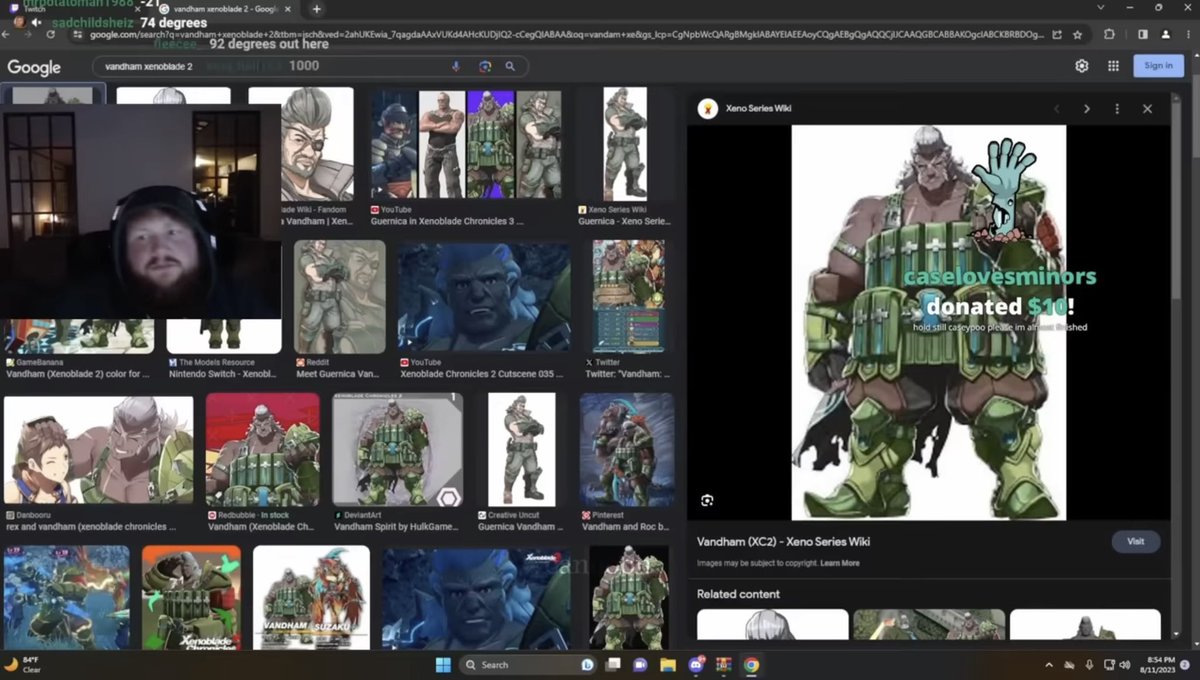Viewport: 1200px width, 680px height.
Task: Open File Explorer from the taskbar
Action: (668, 664)
